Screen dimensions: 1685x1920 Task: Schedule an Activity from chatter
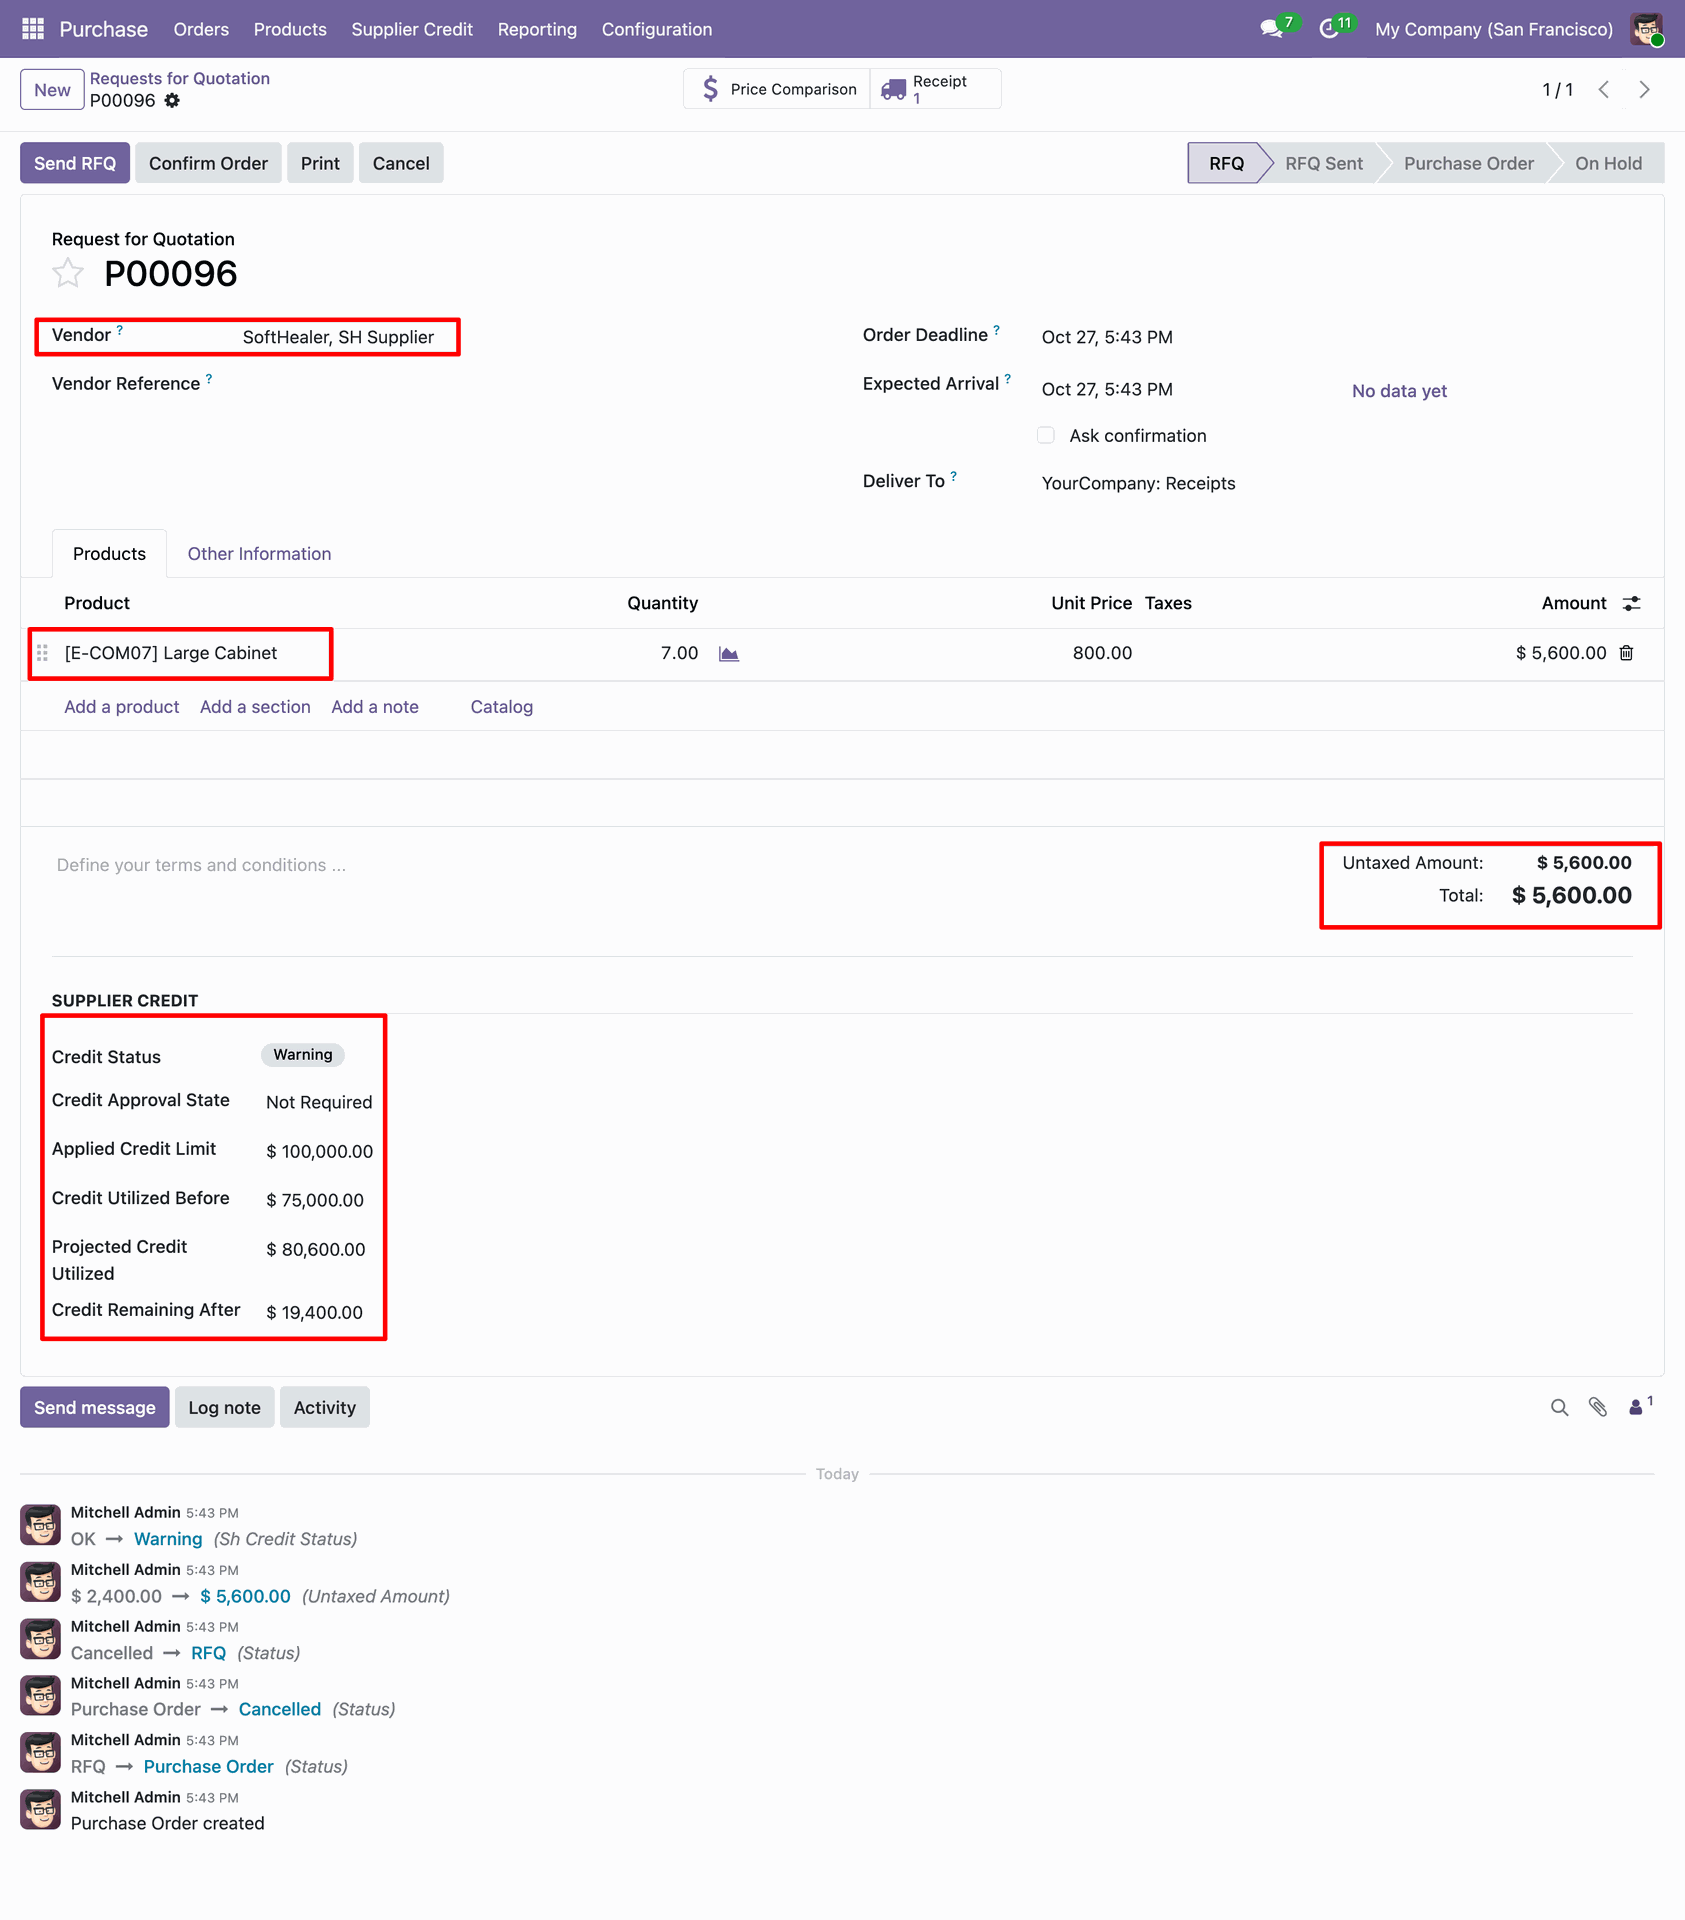pyautogui.click(x=325, y=1408)
